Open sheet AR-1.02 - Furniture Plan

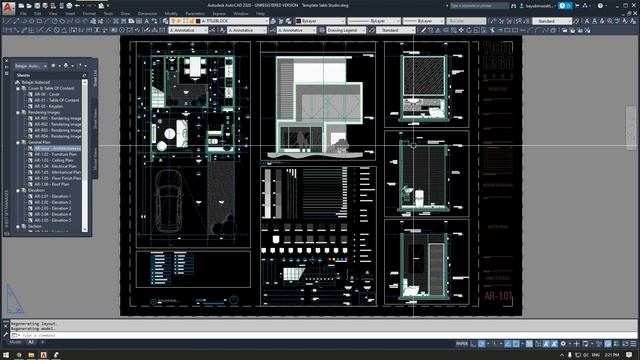55,154
